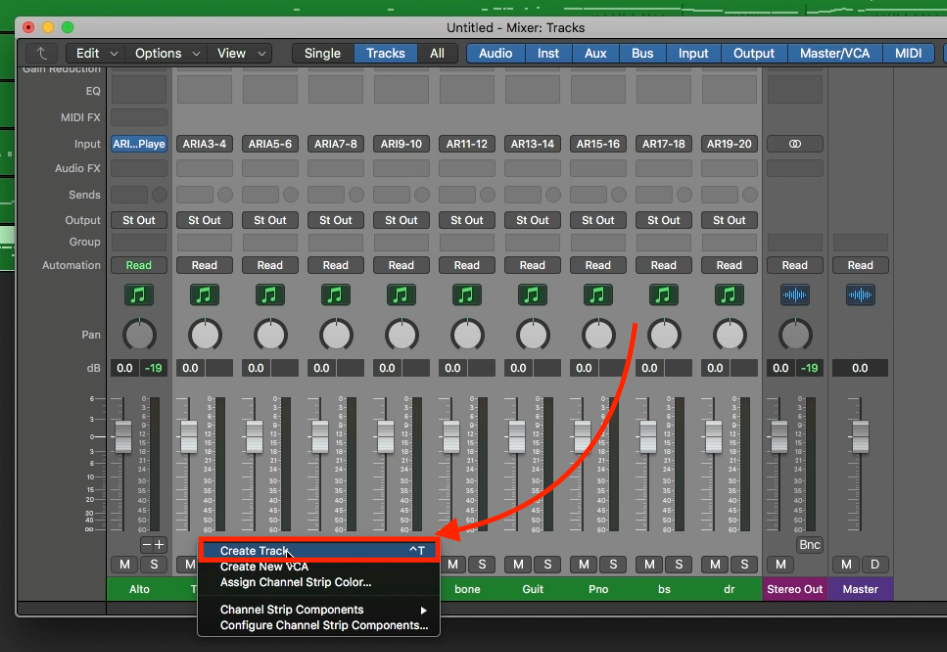Click the stereo link icon on Stereo Out
This screenshot has height=652, width=947.
(x=795, y=144)
